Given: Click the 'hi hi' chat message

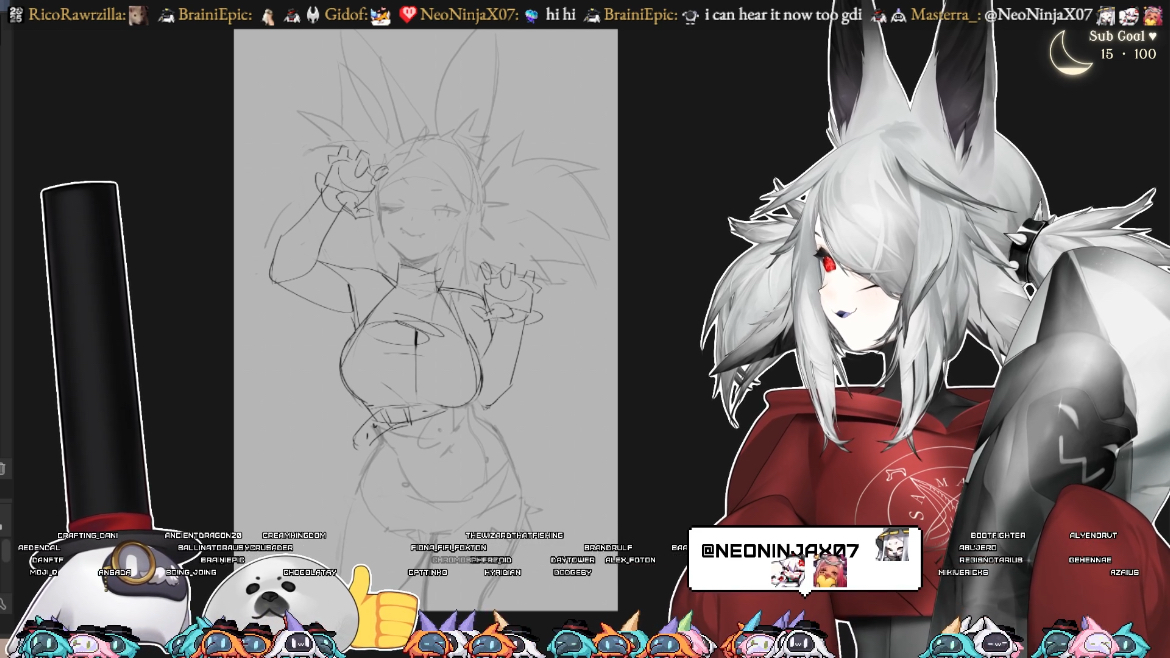Looking at the screenshot, I should click(x=560, y=15).
